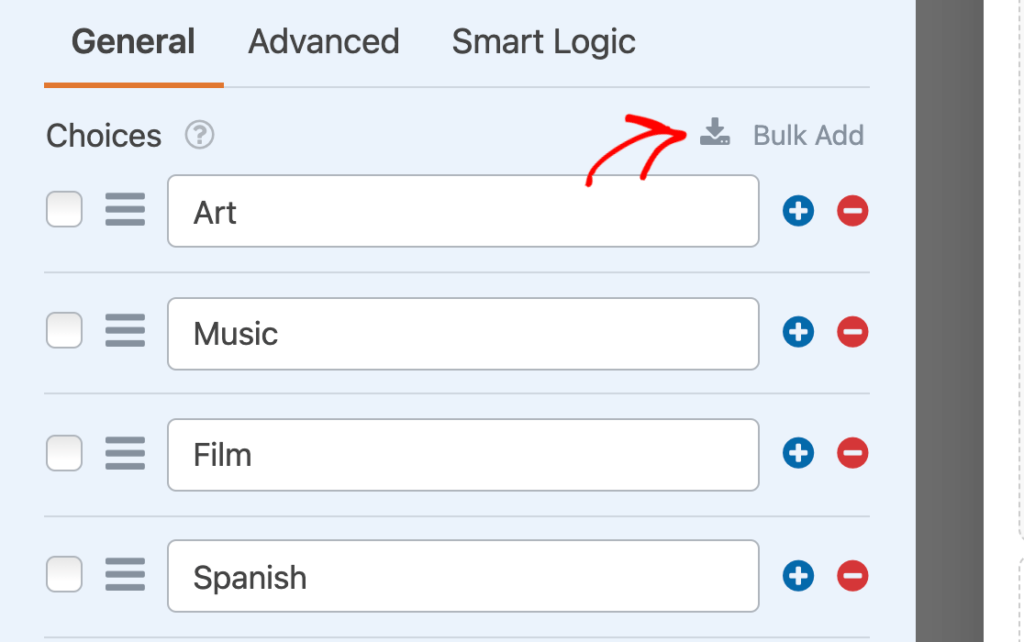Image resolution: width=1024 pixels, height=642 pixels.
Task: Check the Art default checkbox
Action: coord(64,209)
